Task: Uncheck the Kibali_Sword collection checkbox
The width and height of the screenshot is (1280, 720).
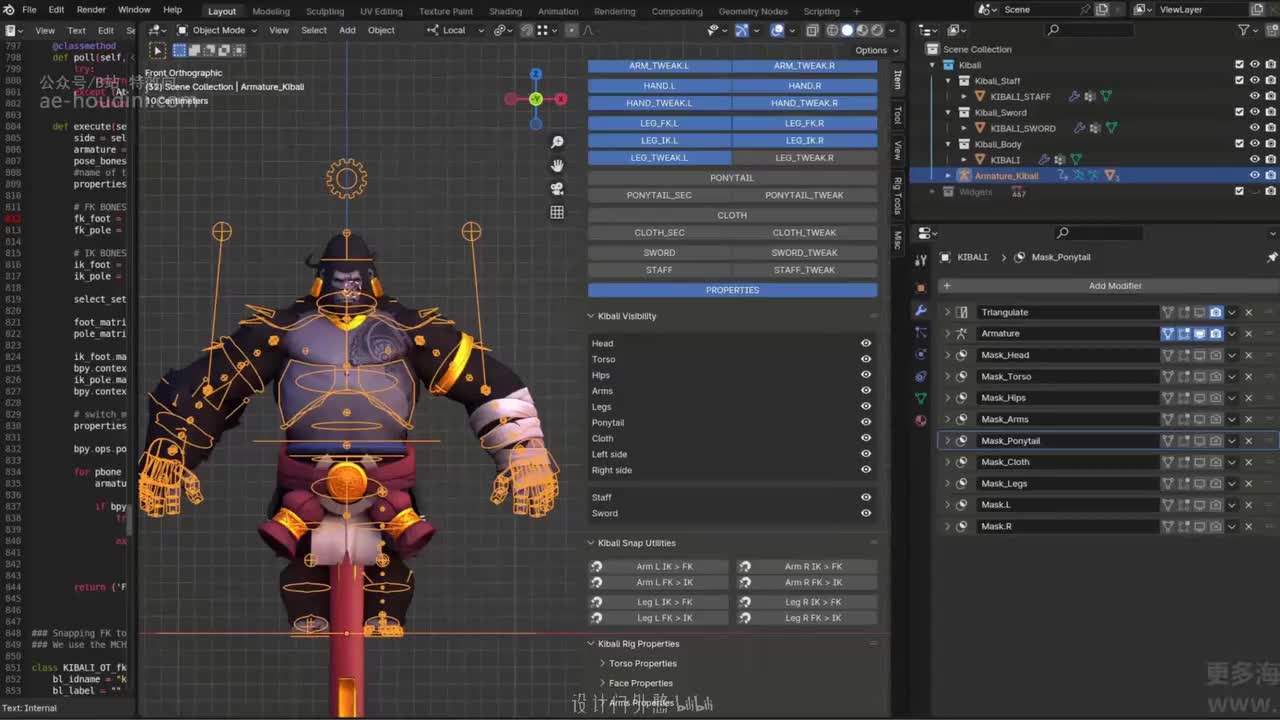Action: 1239,112
